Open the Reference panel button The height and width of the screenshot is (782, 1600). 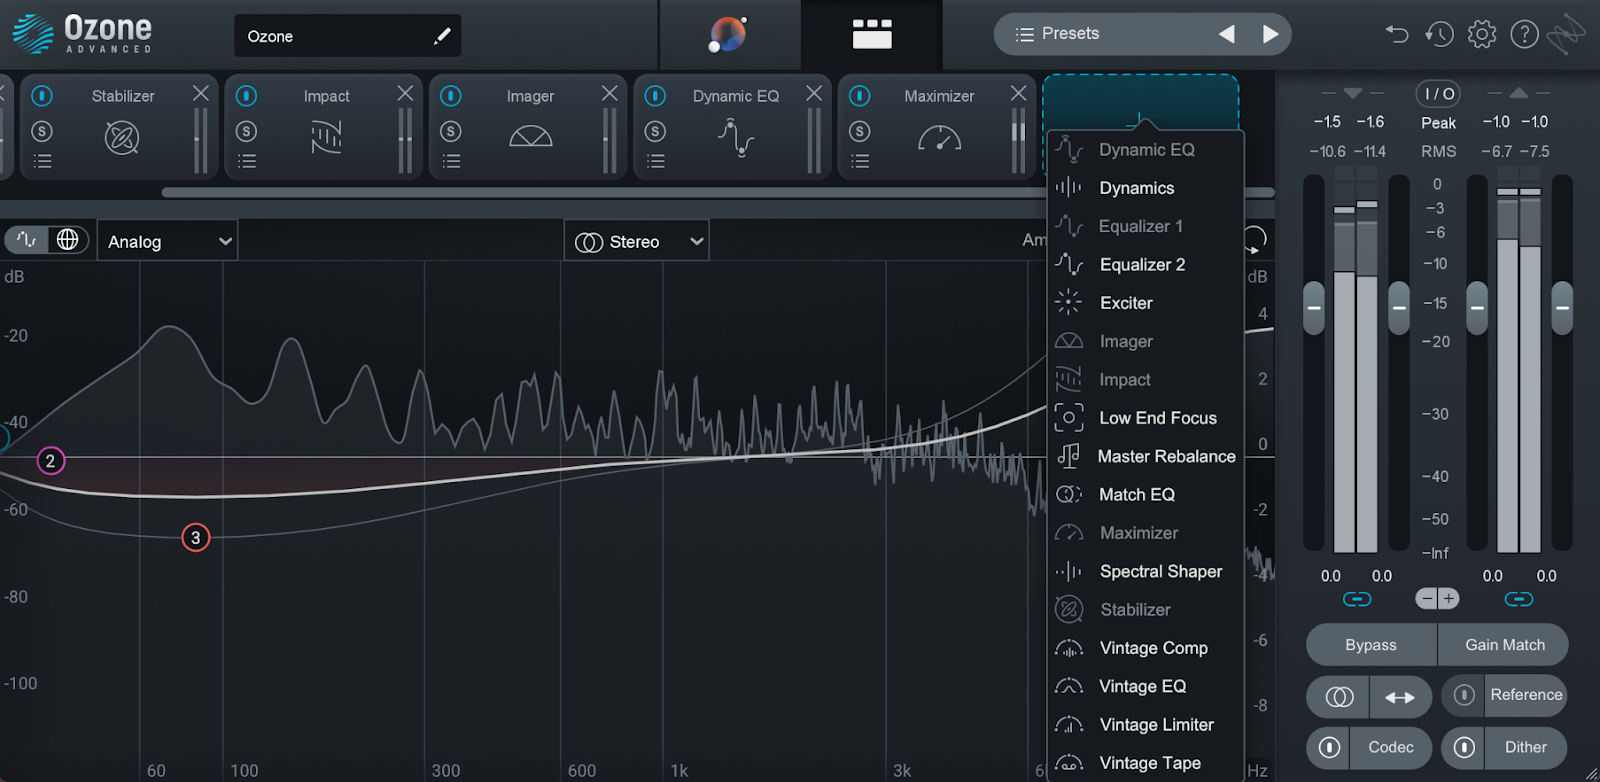(1526, 695)
